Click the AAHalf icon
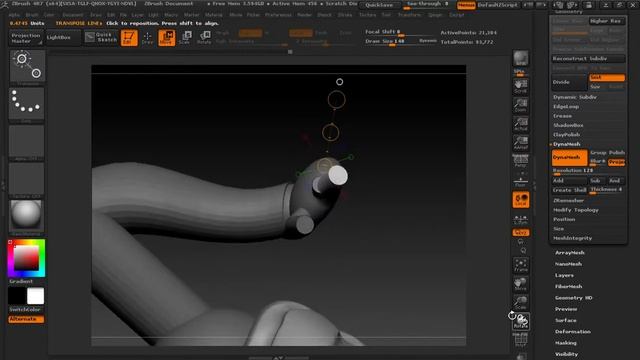The height and width of the screenshot is (360, 640). [520, 143]
